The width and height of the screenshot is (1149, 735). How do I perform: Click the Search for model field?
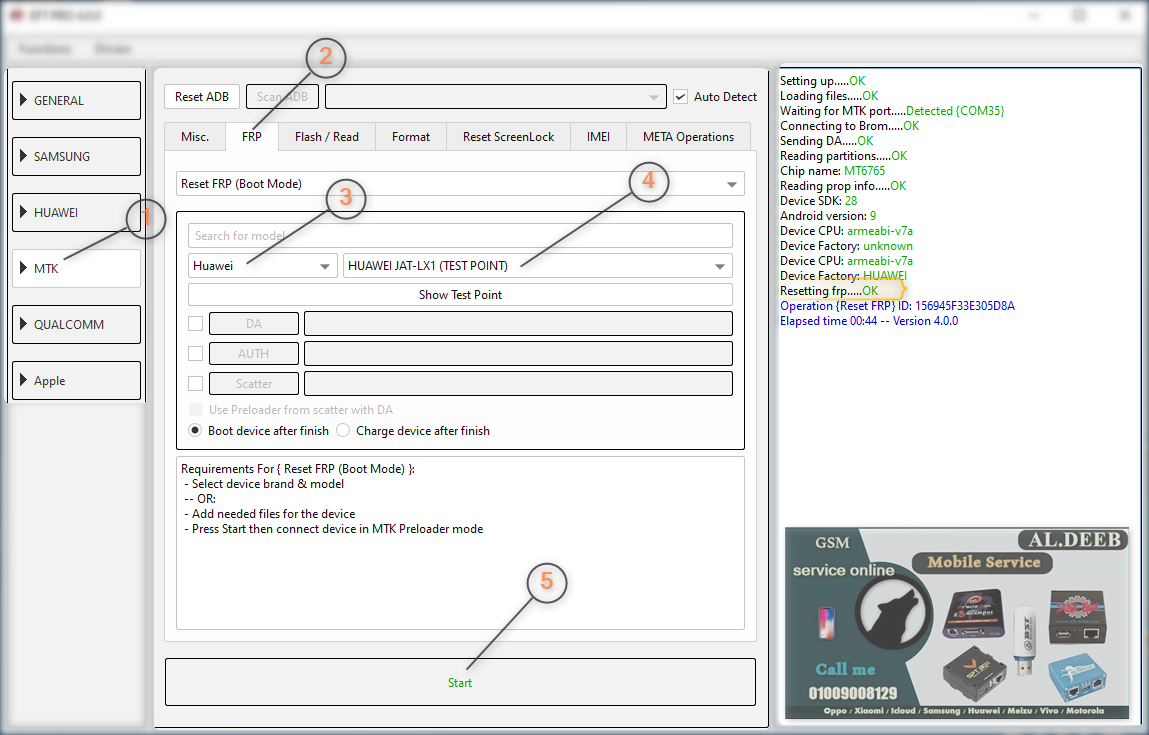[x=460, y=235]
